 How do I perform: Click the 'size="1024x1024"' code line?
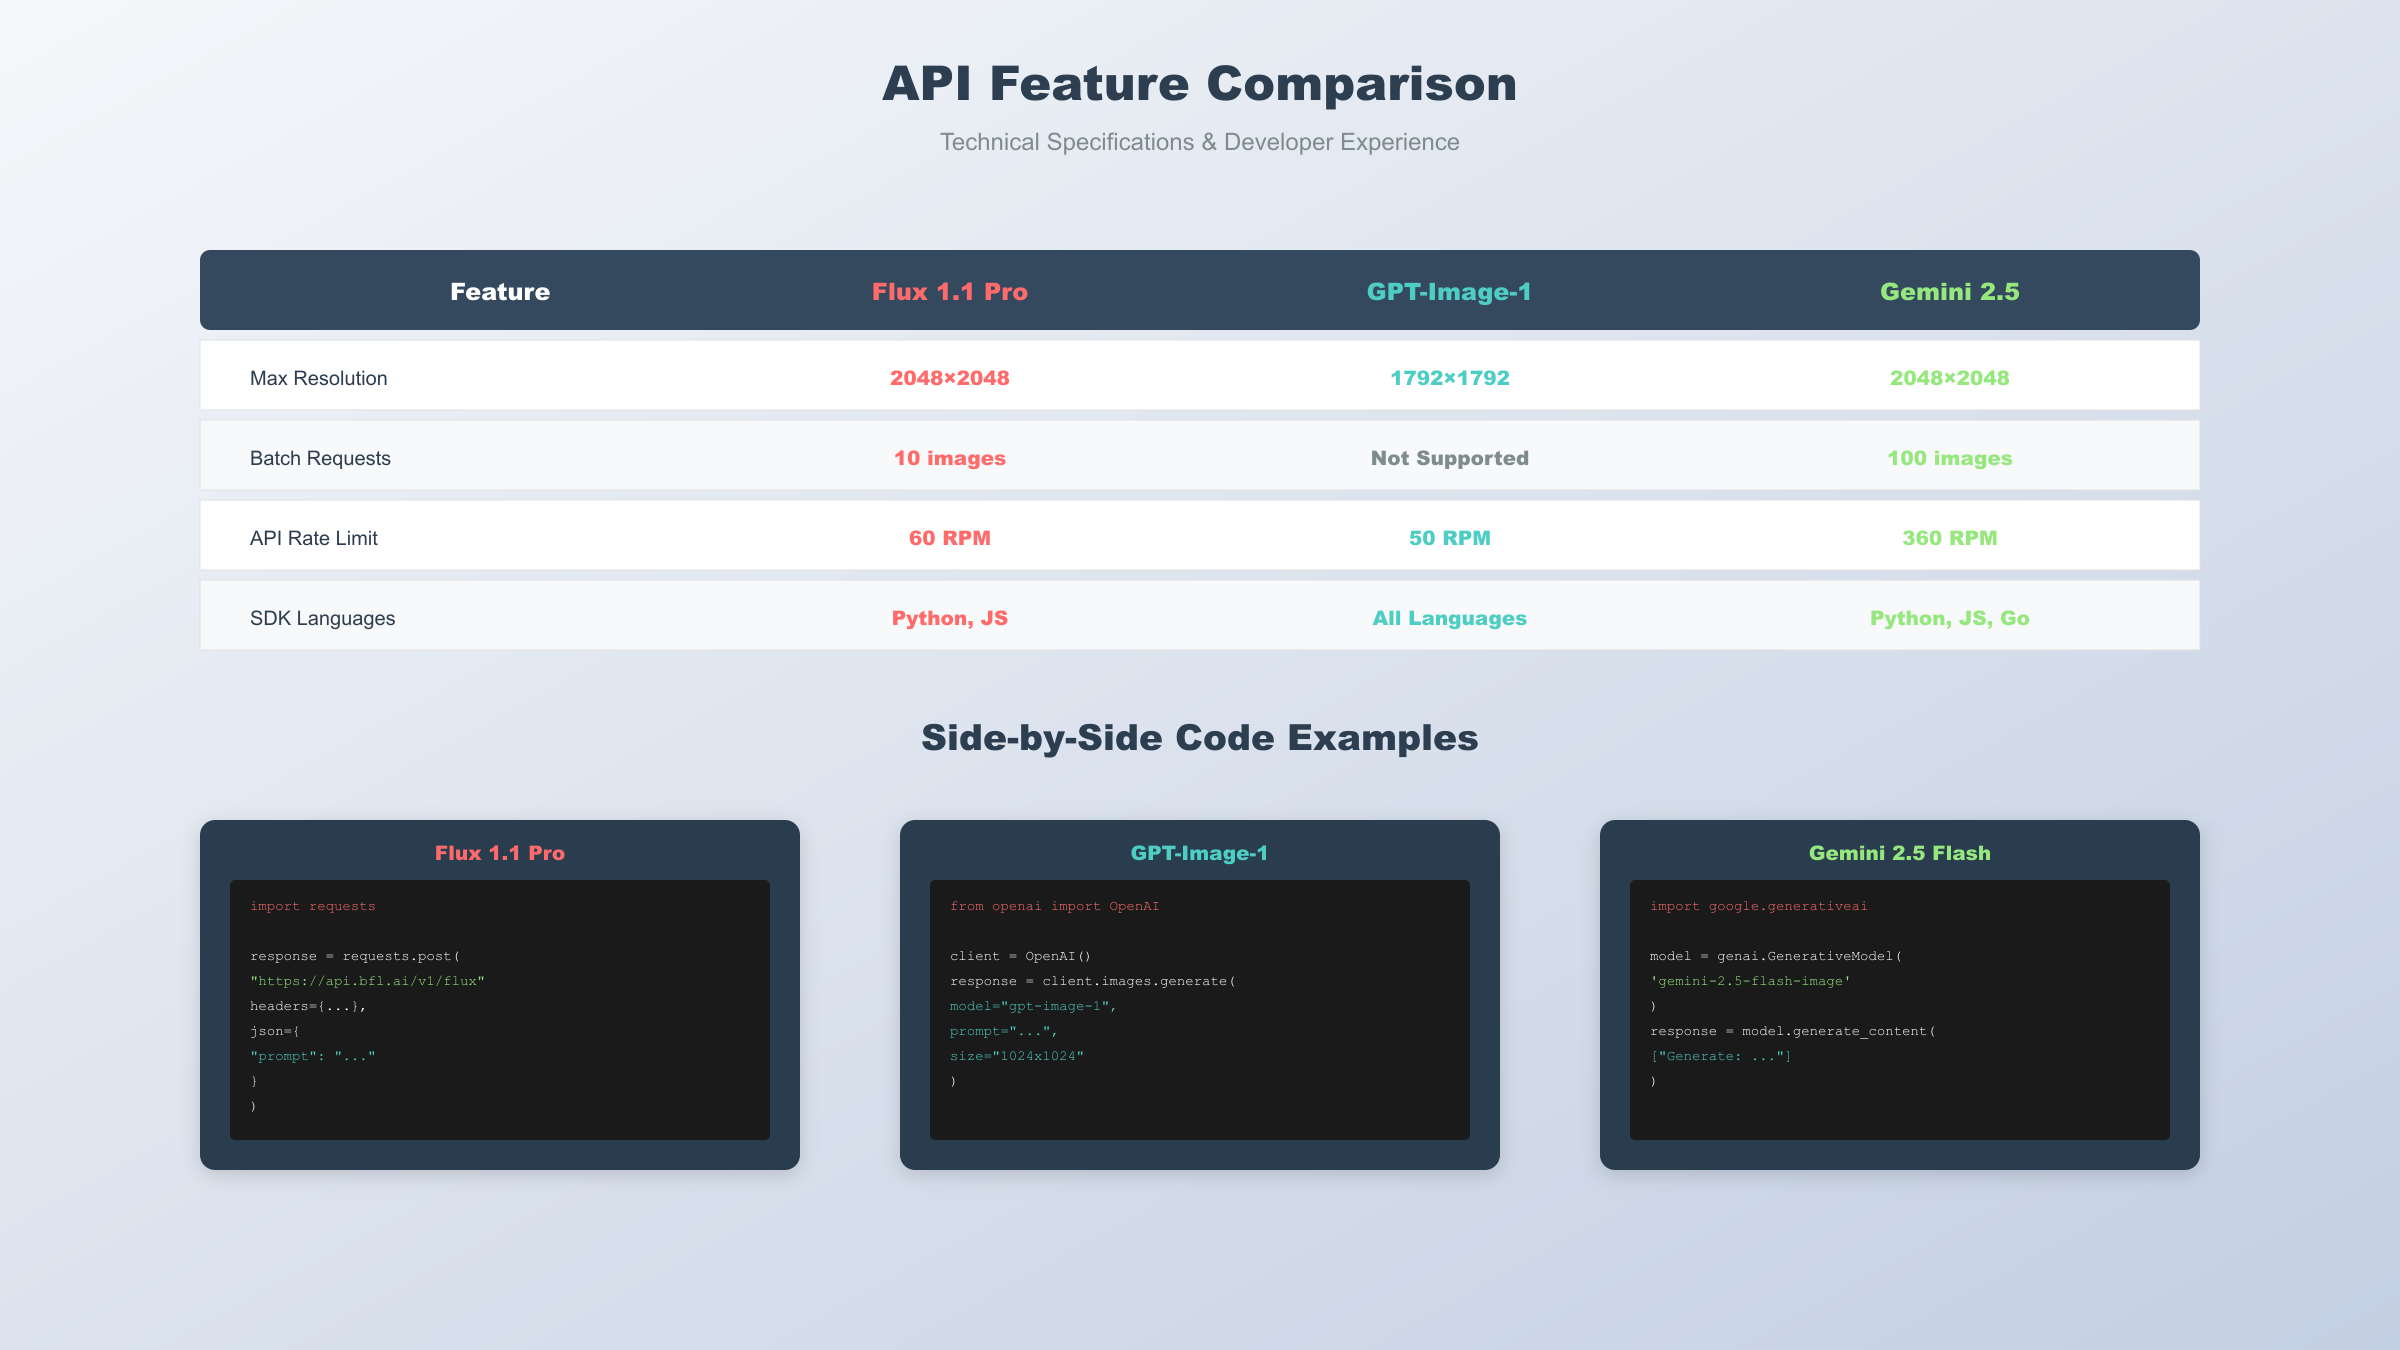(1017, 1056)
